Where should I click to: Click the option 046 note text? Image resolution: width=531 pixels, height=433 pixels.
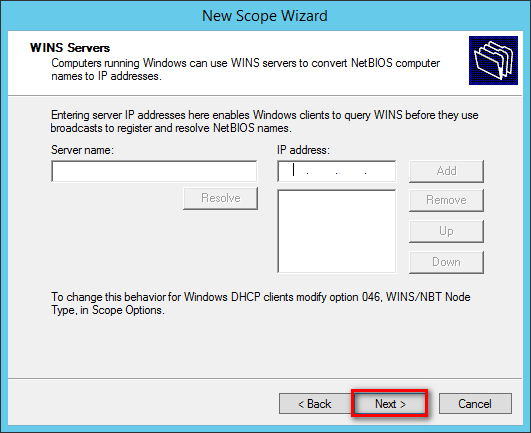click(x=261, y=303)
